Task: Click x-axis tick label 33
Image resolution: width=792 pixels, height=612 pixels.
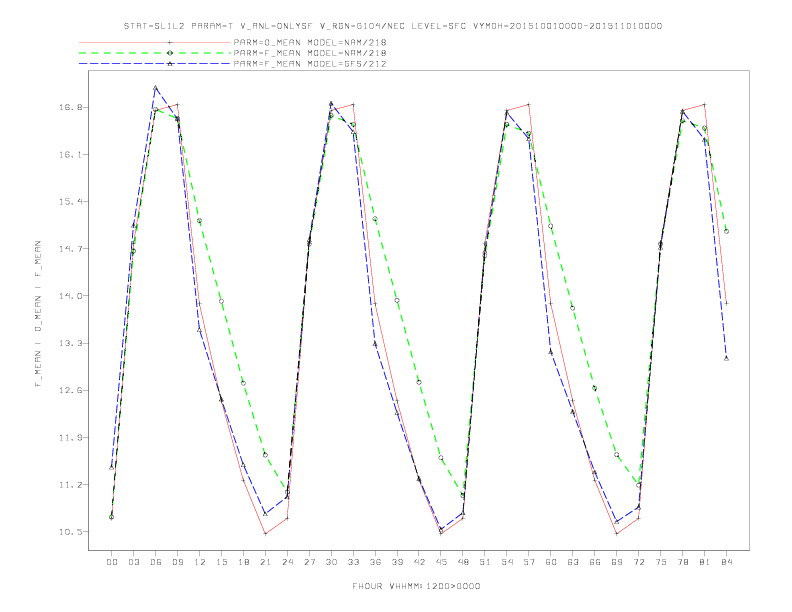Action: (354, 562)
